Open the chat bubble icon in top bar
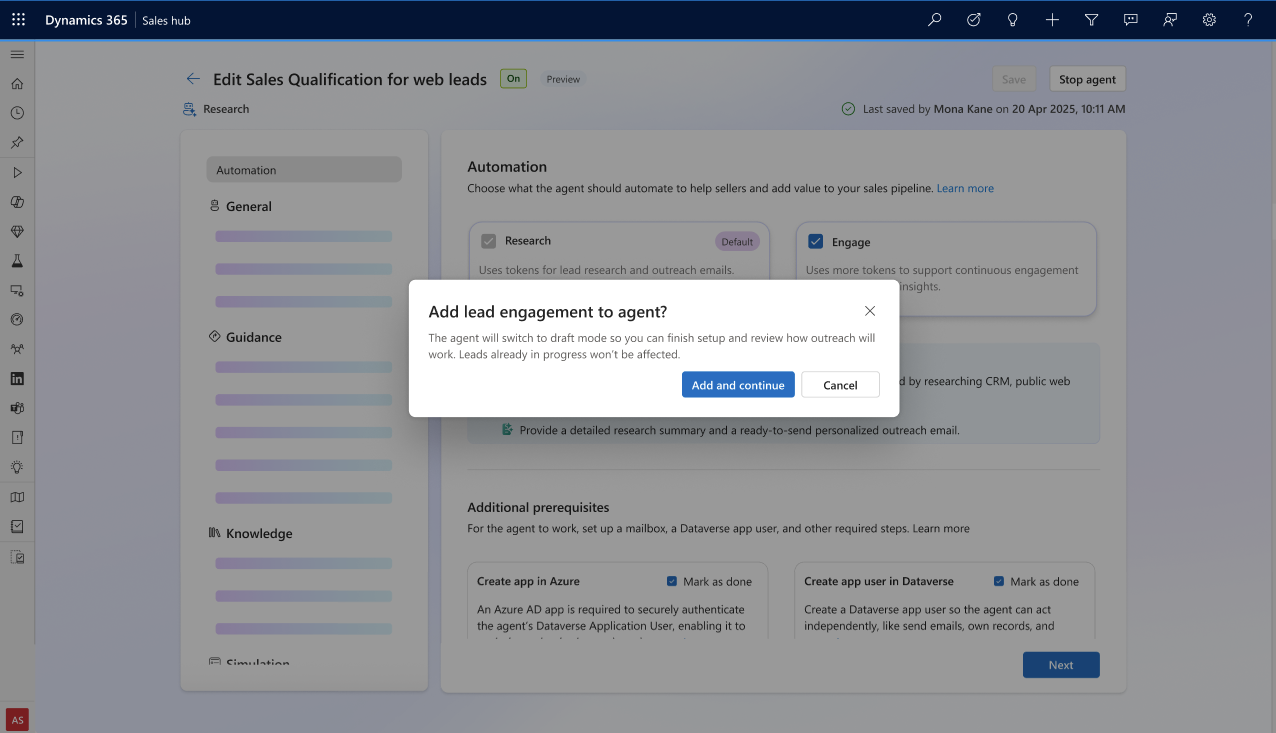Screen dimensions: 1276x733 (x=1131, y=20)
